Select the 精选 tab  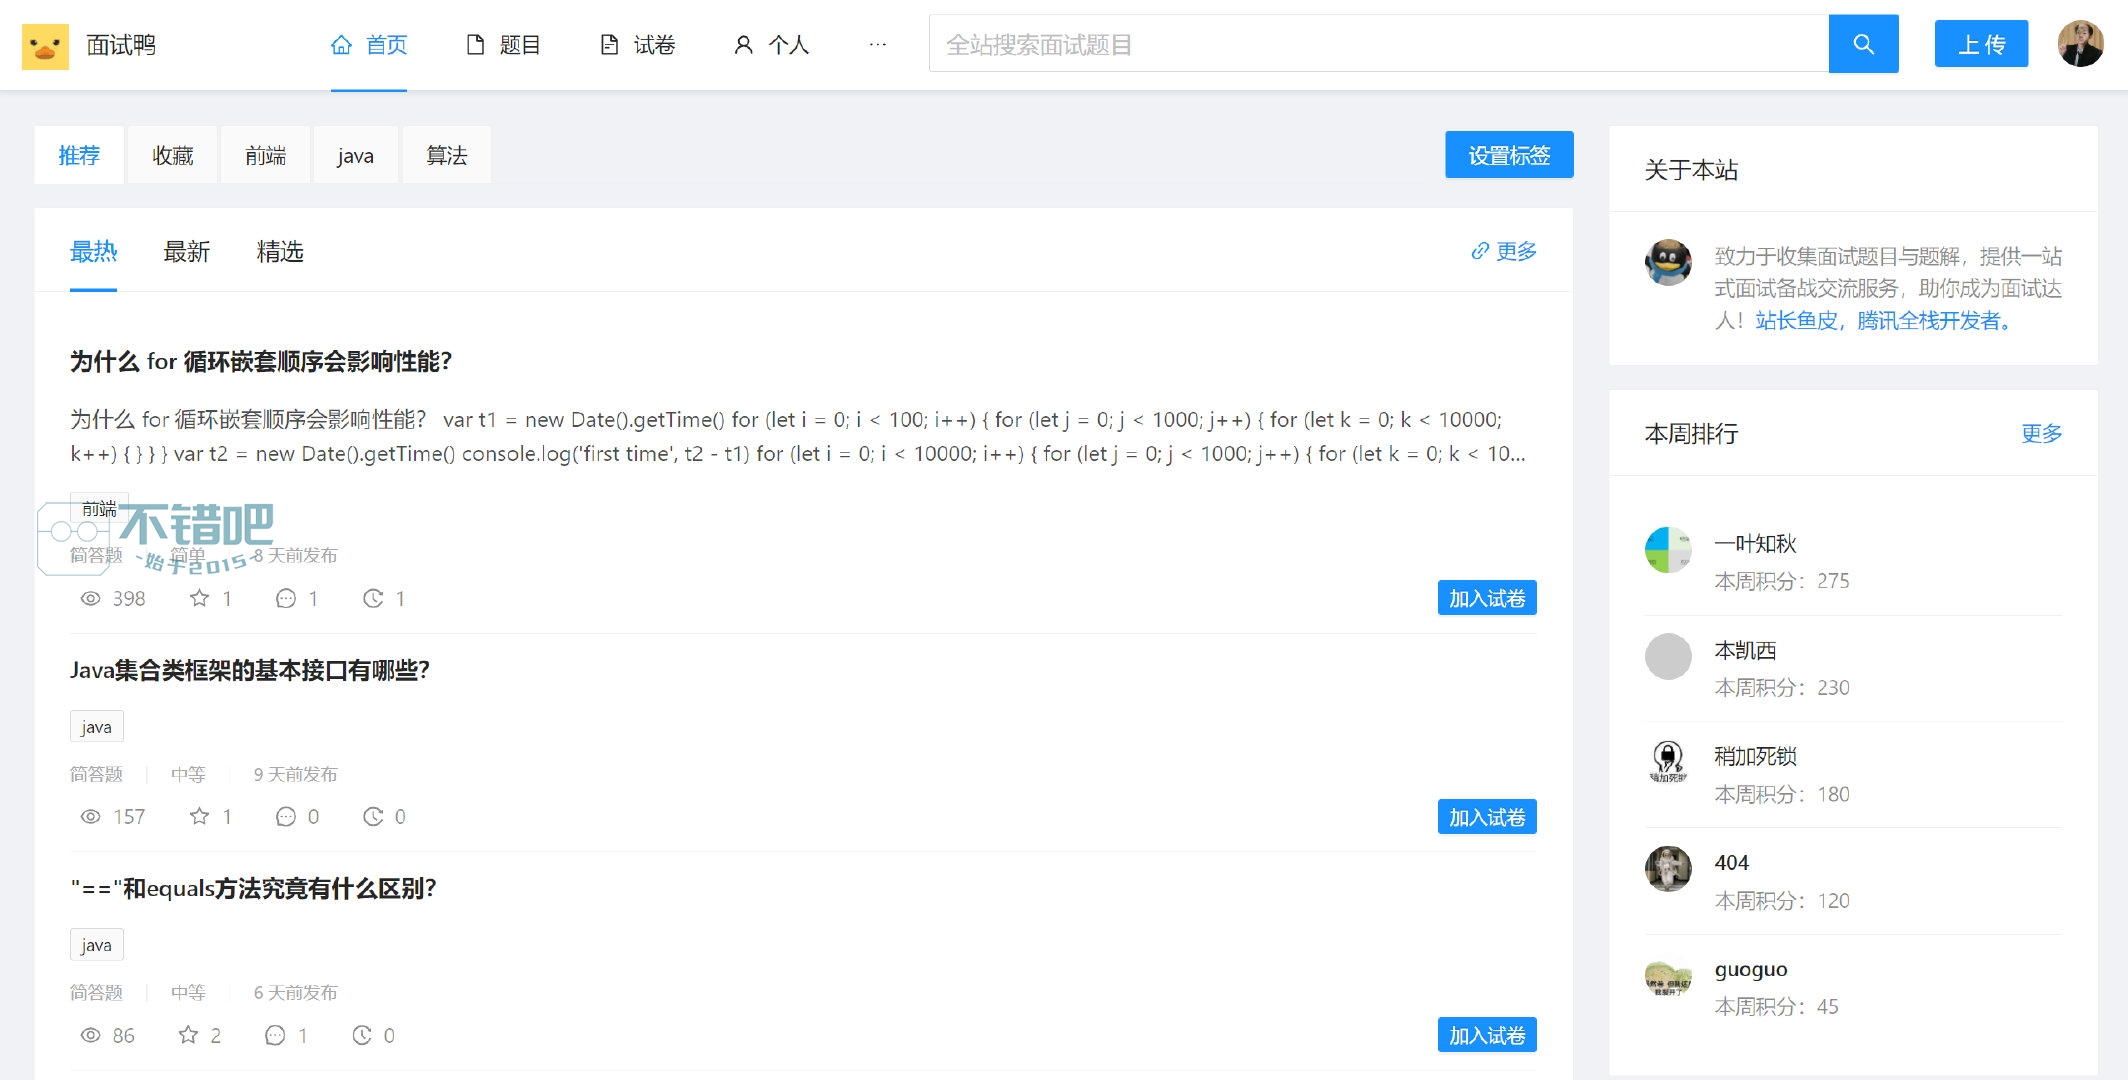tap(280, 252)
